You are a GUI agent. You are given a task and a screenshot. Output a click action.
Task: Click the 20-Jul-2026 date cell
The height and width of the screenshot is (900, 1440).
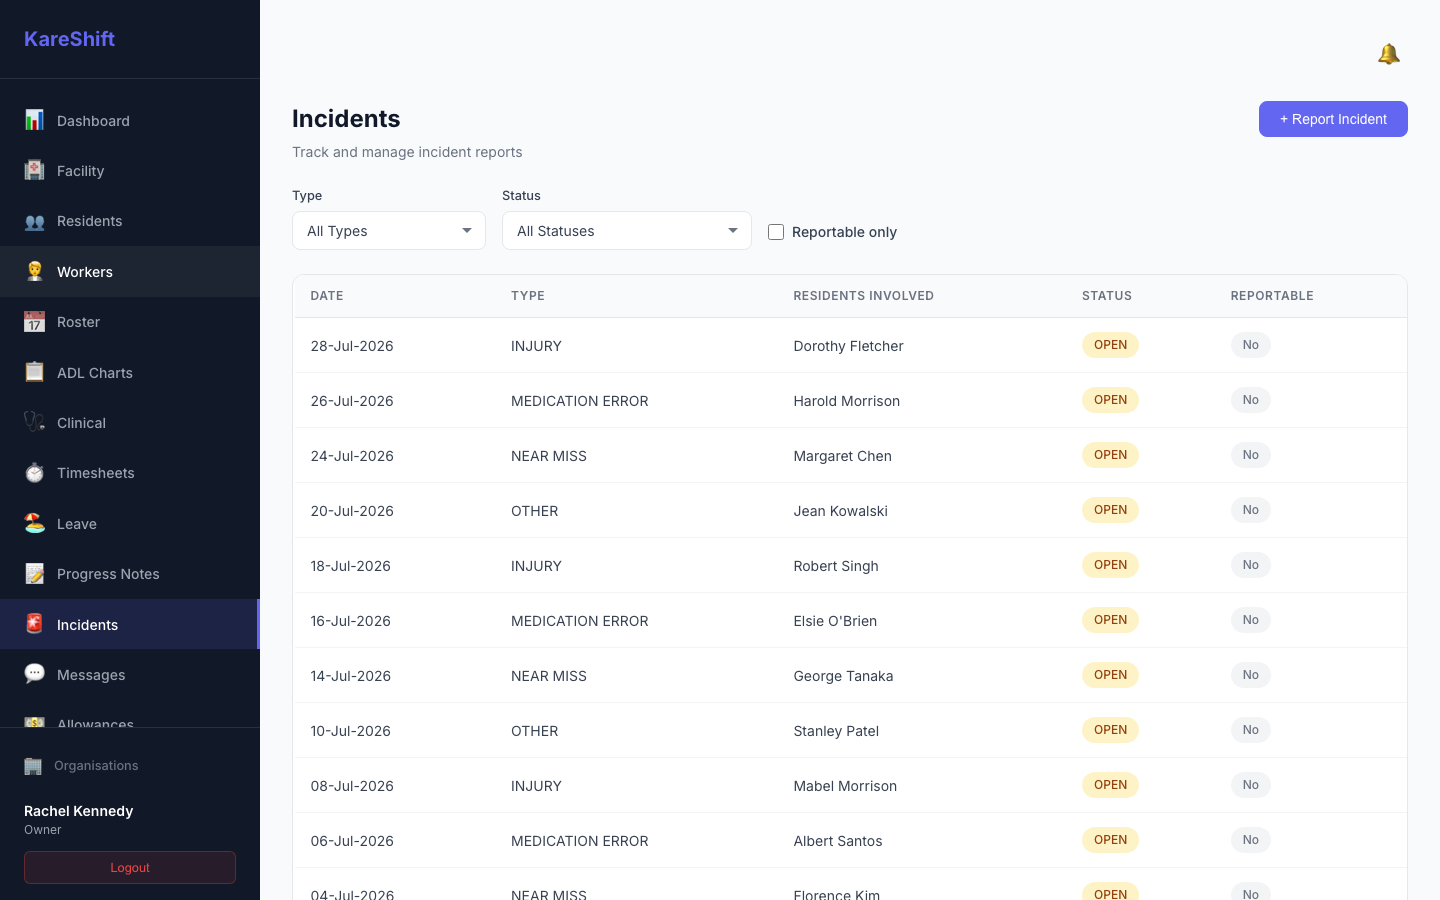tap(352, 511)
